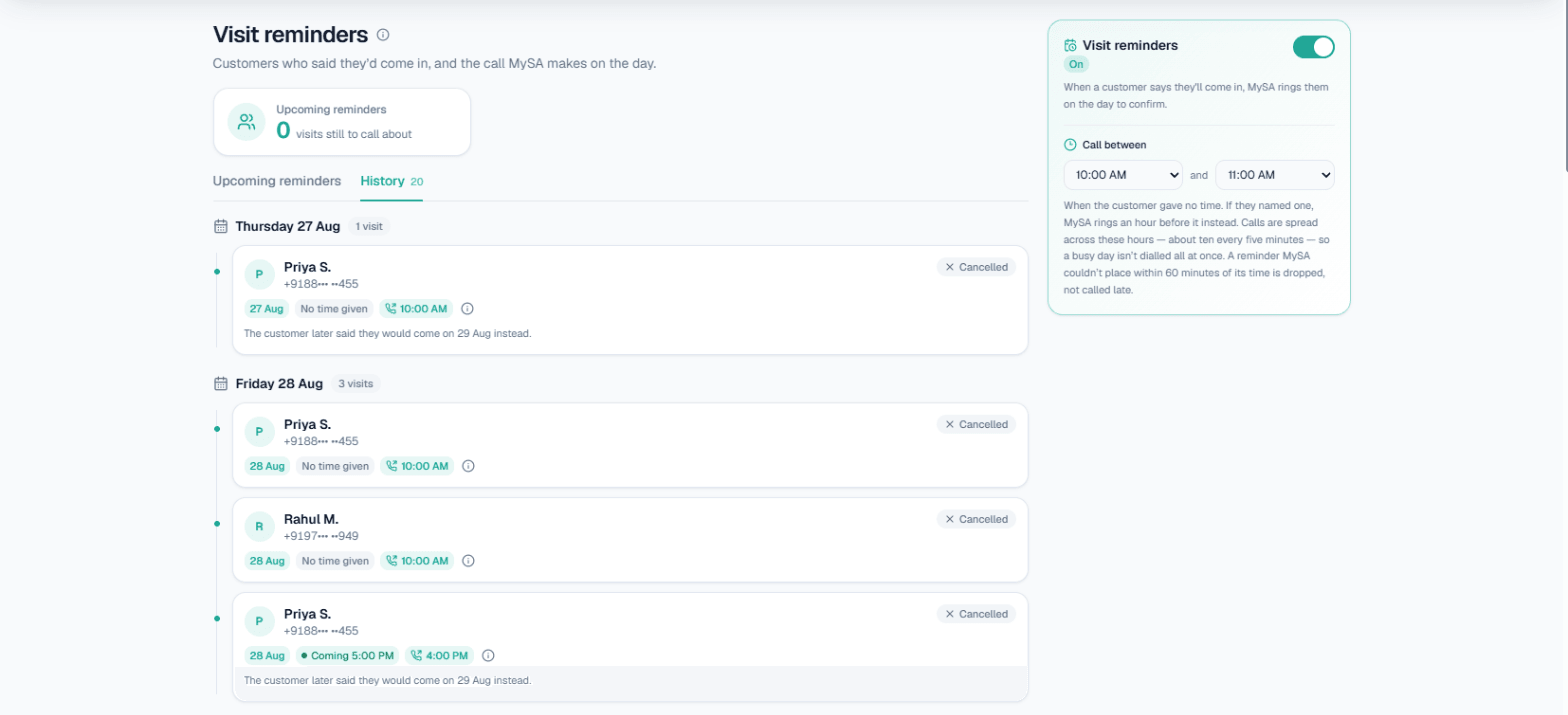Switch to the Upcoming reminders tab
The image size is (1568, 715).
pyautogui.click(x=277, y=181)
